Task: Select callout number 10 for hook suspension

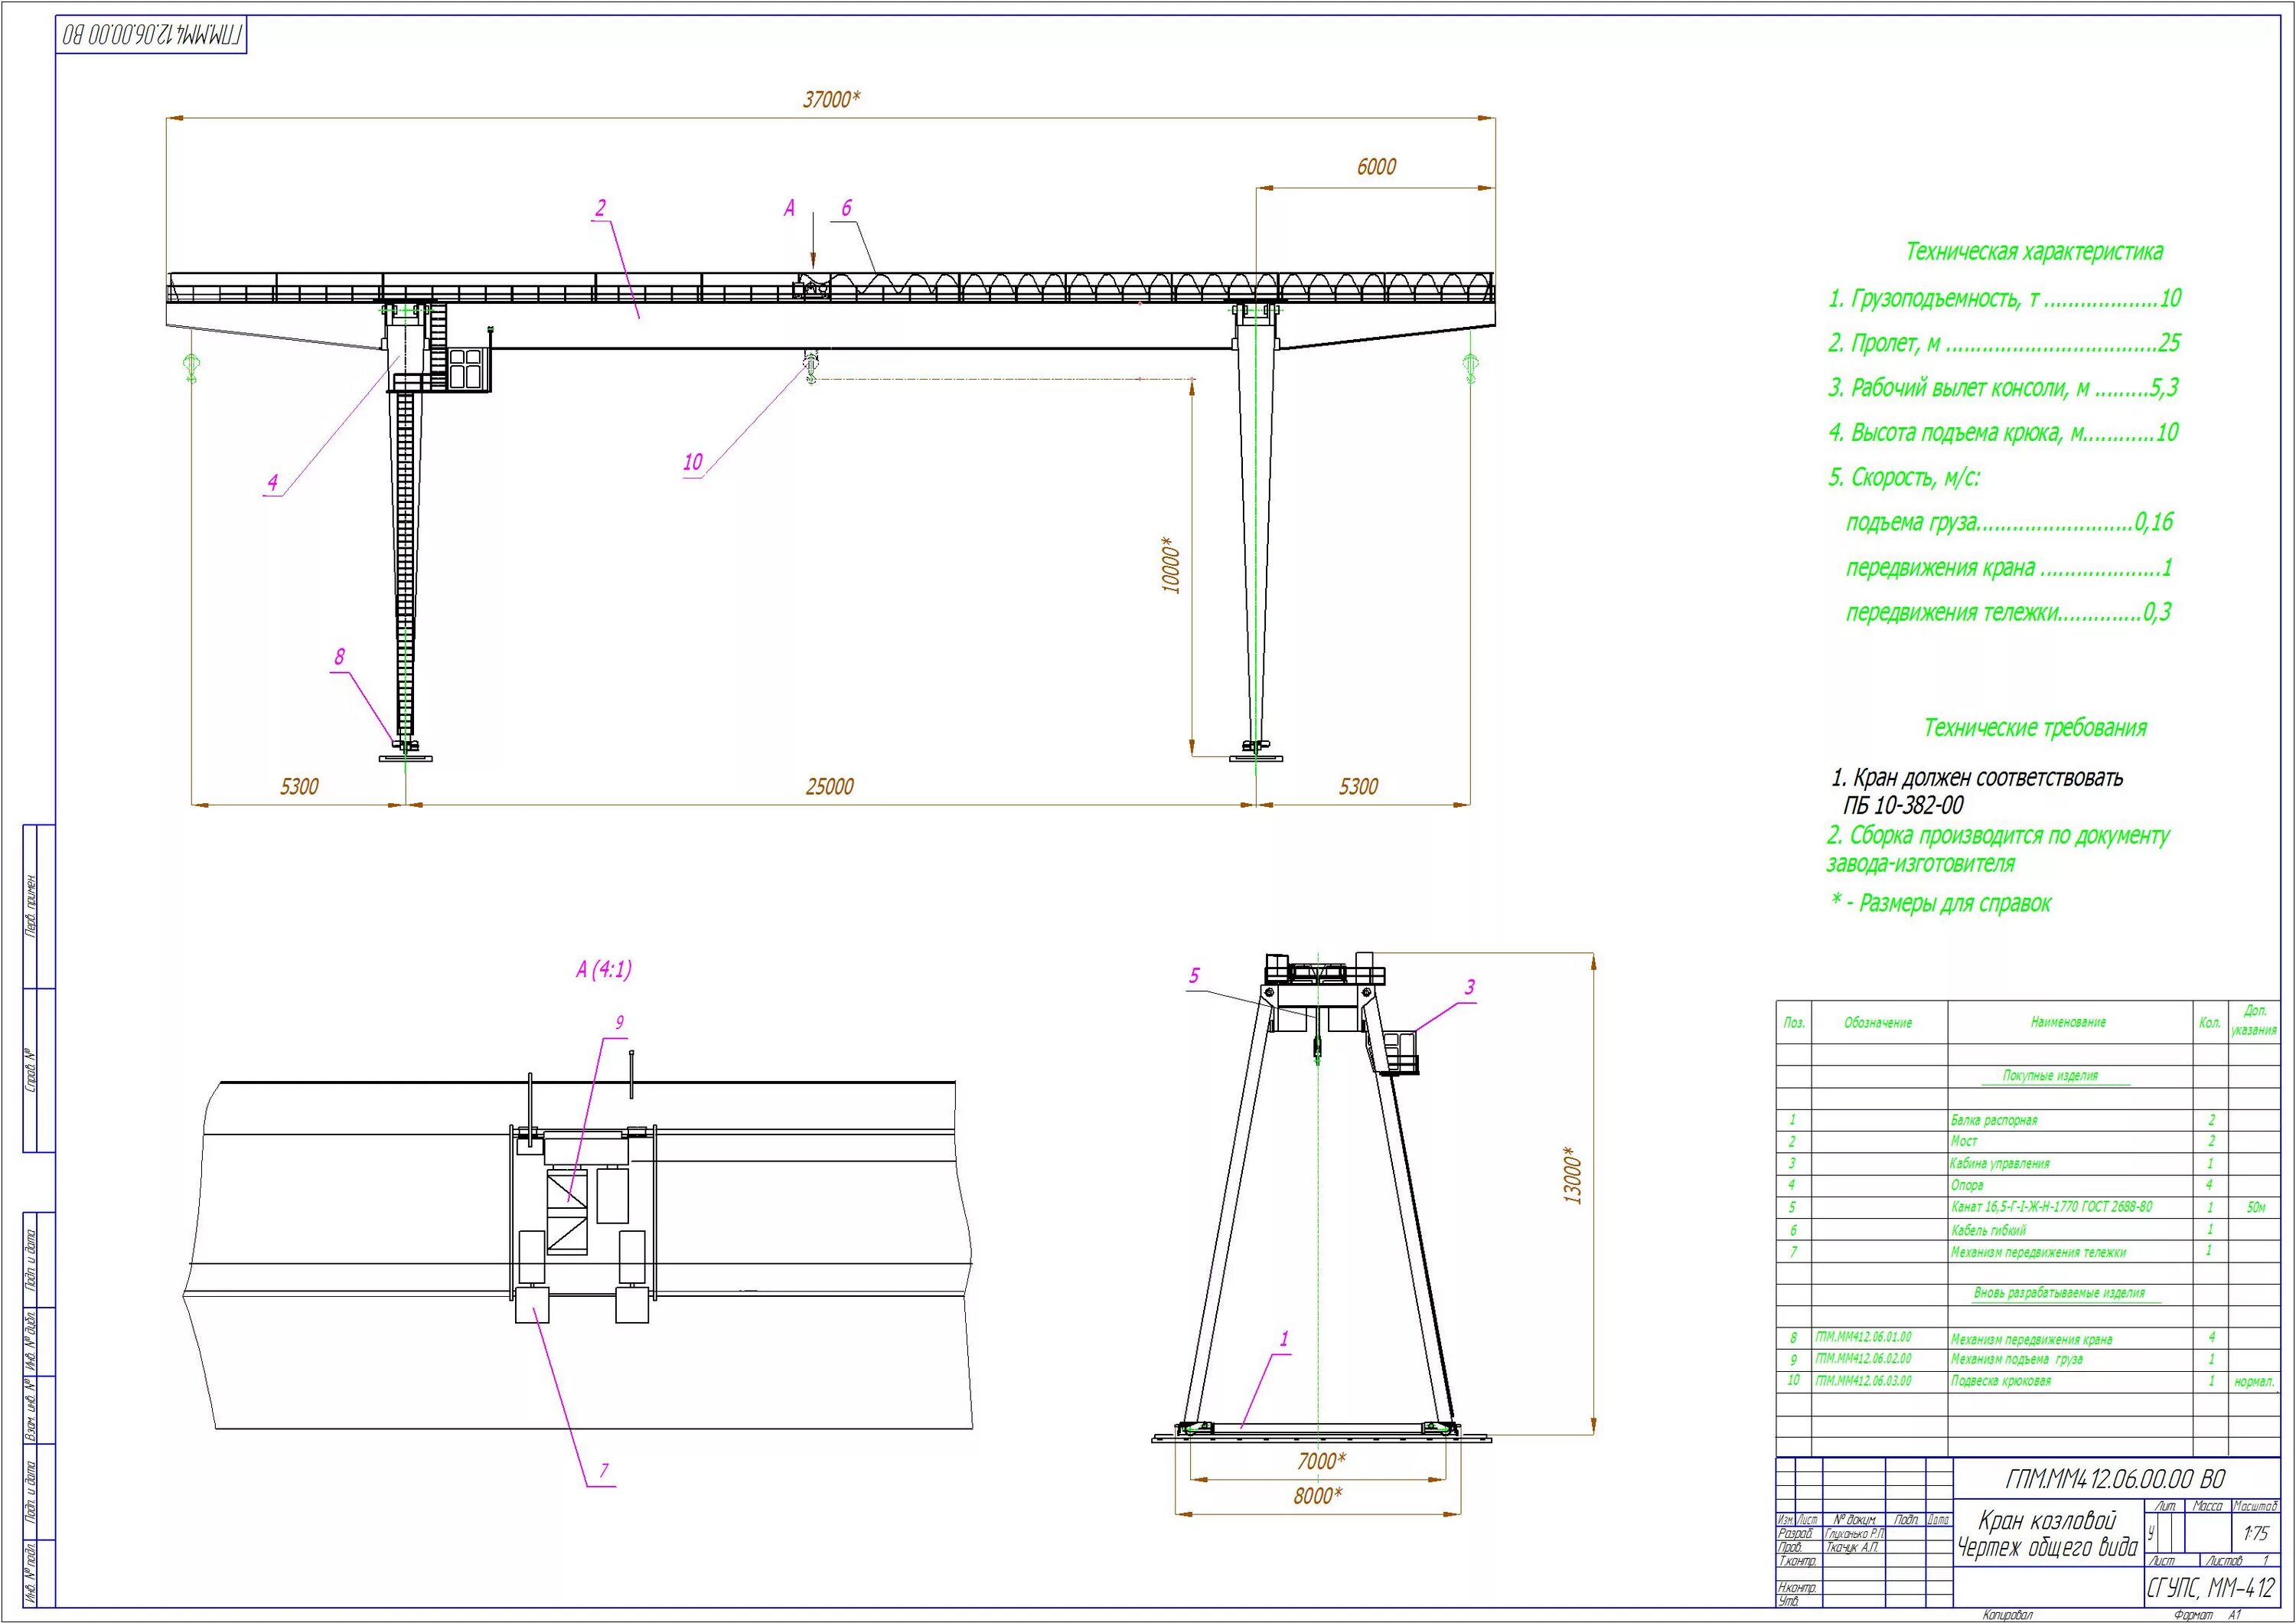Action: tap(692, 462)
